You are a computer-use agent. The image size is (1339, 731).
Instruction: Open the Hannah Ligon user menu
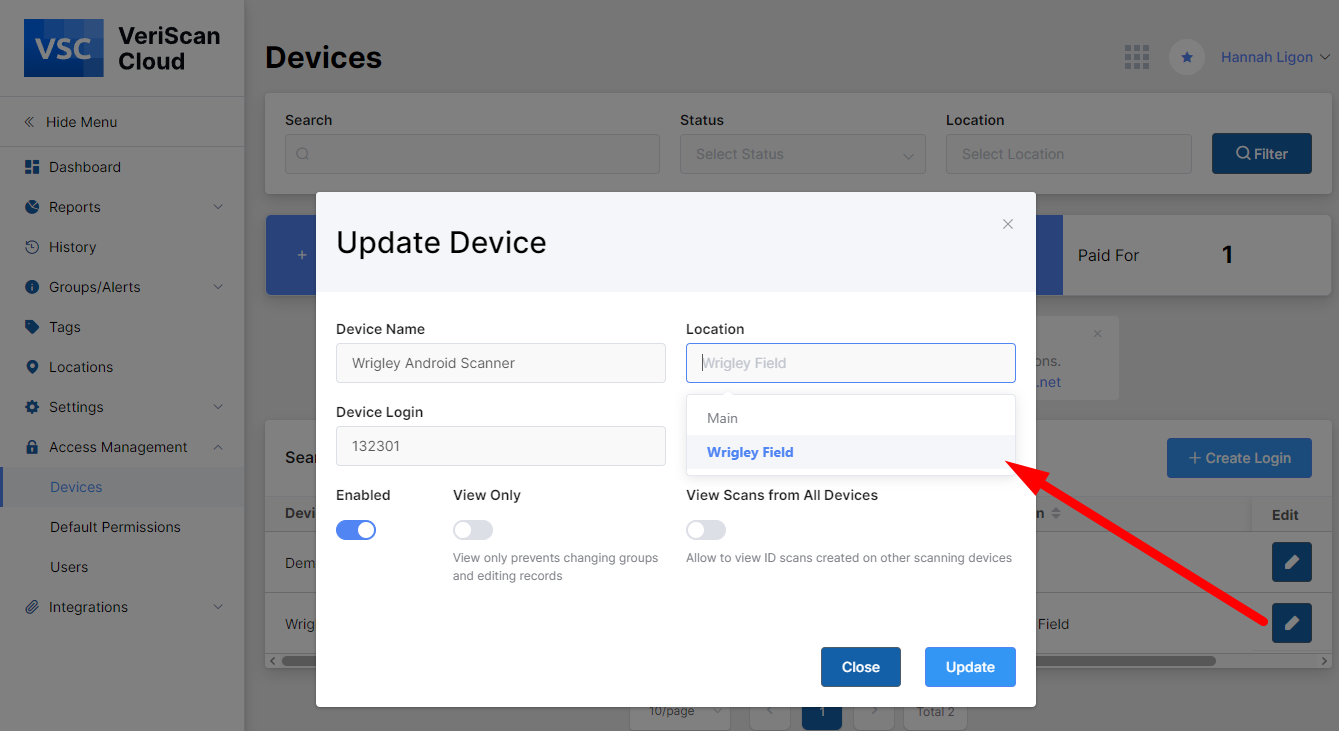[x=1275, y=57]
